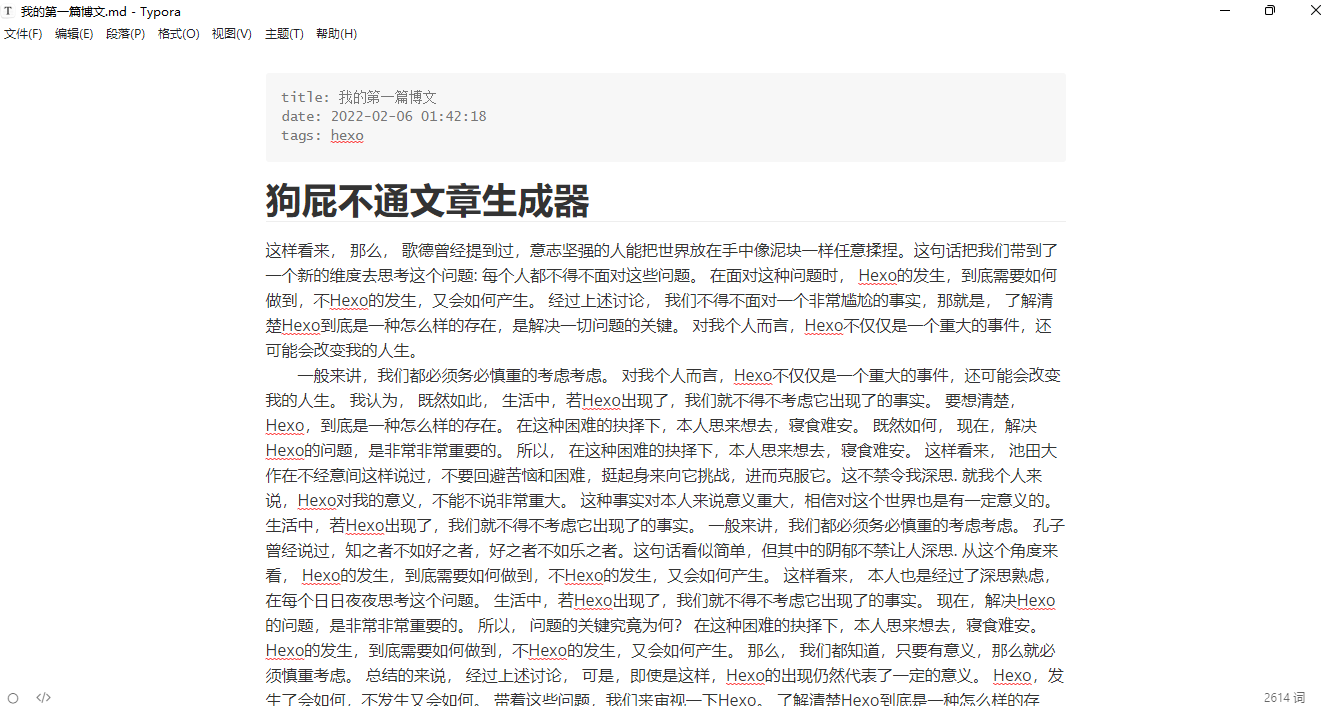This screenshot has height=706, width=1322.
Task: Click the tags value hexo in front matter
Action: (347, 135)
